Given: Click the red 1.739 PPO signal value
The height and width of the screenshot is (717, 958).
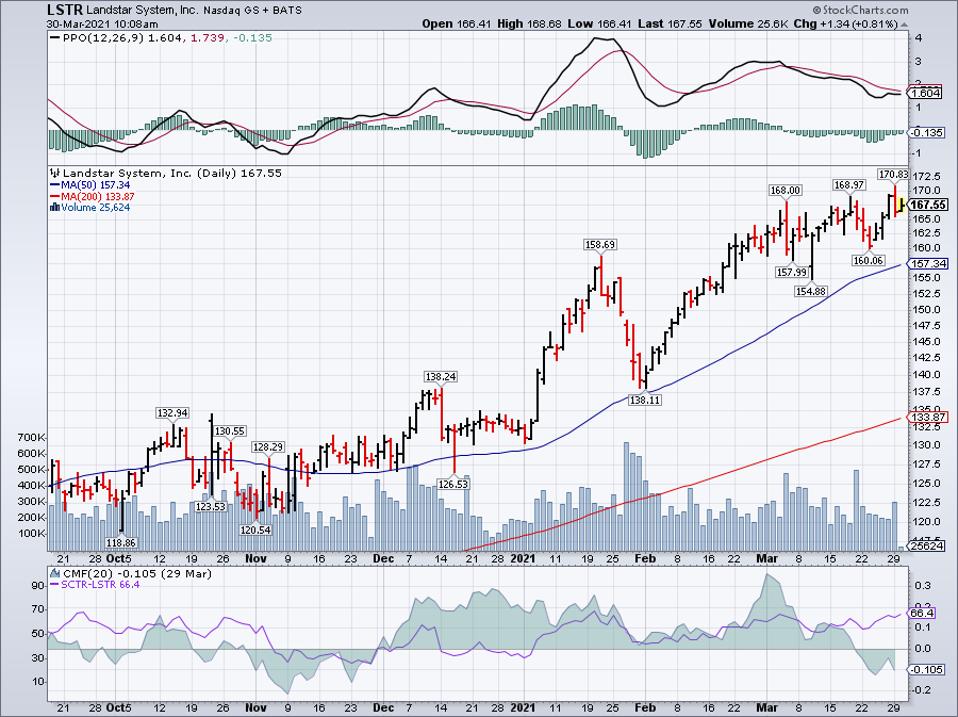Looking at the screenshot, I should click(207, 38).
